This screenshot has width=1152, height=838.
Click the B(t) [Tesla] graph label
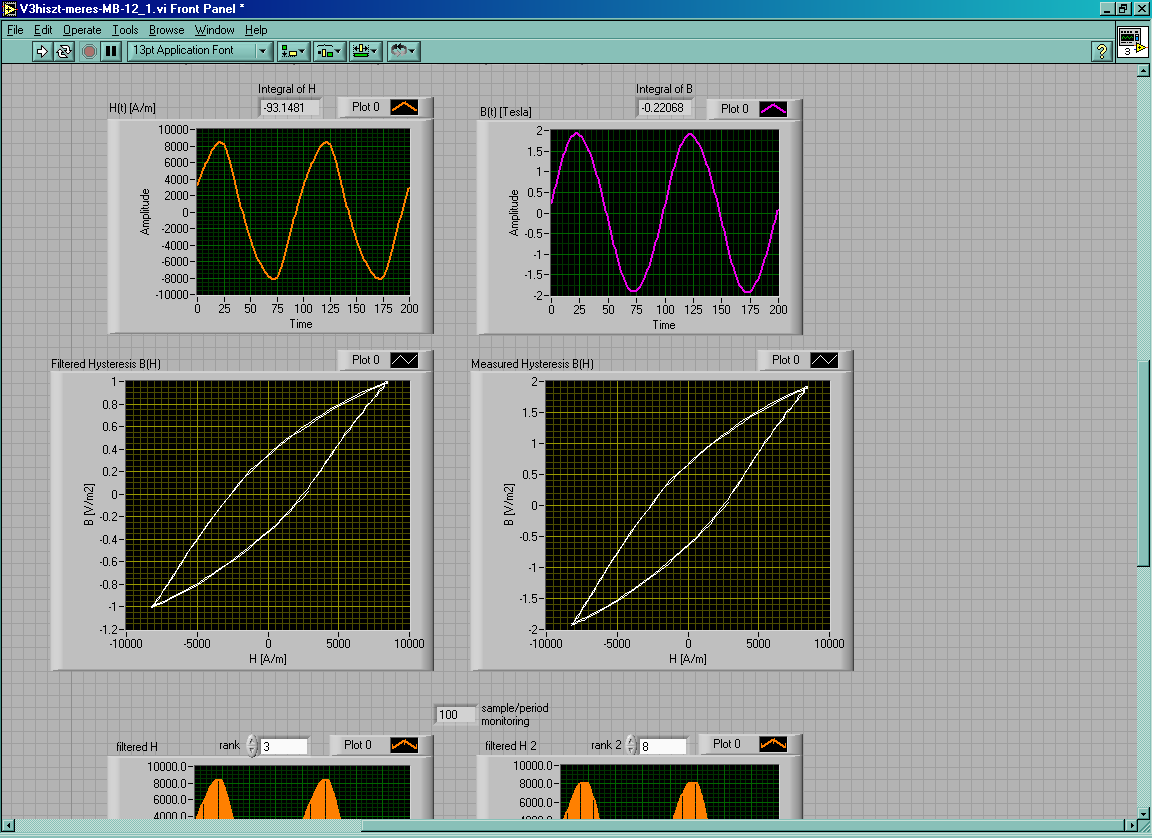tap(505, 112)
